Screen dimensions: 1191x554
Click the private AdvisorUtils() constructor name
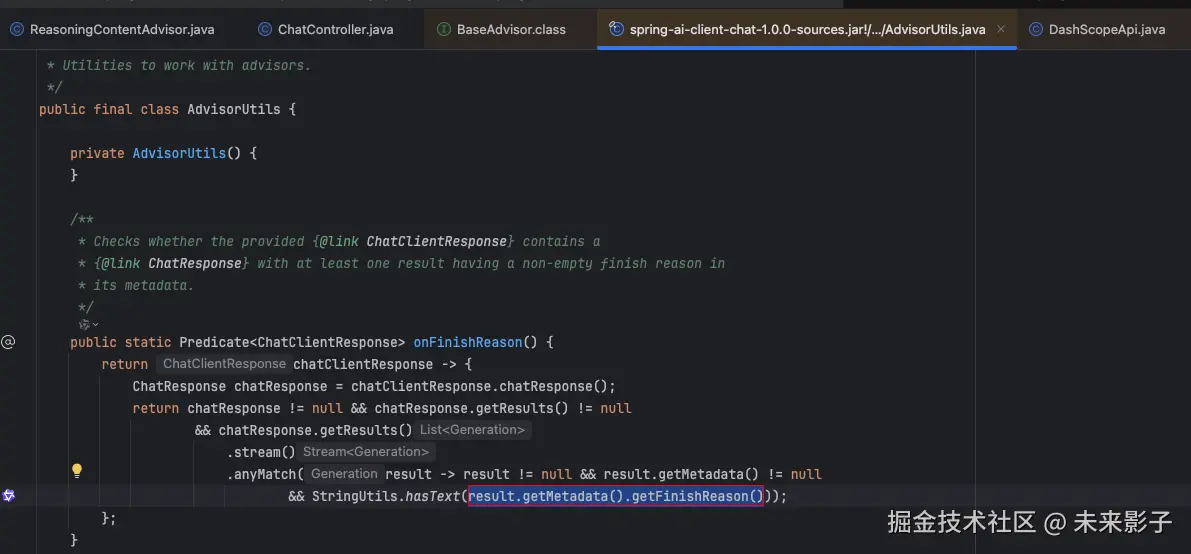(x=179, y=153)
